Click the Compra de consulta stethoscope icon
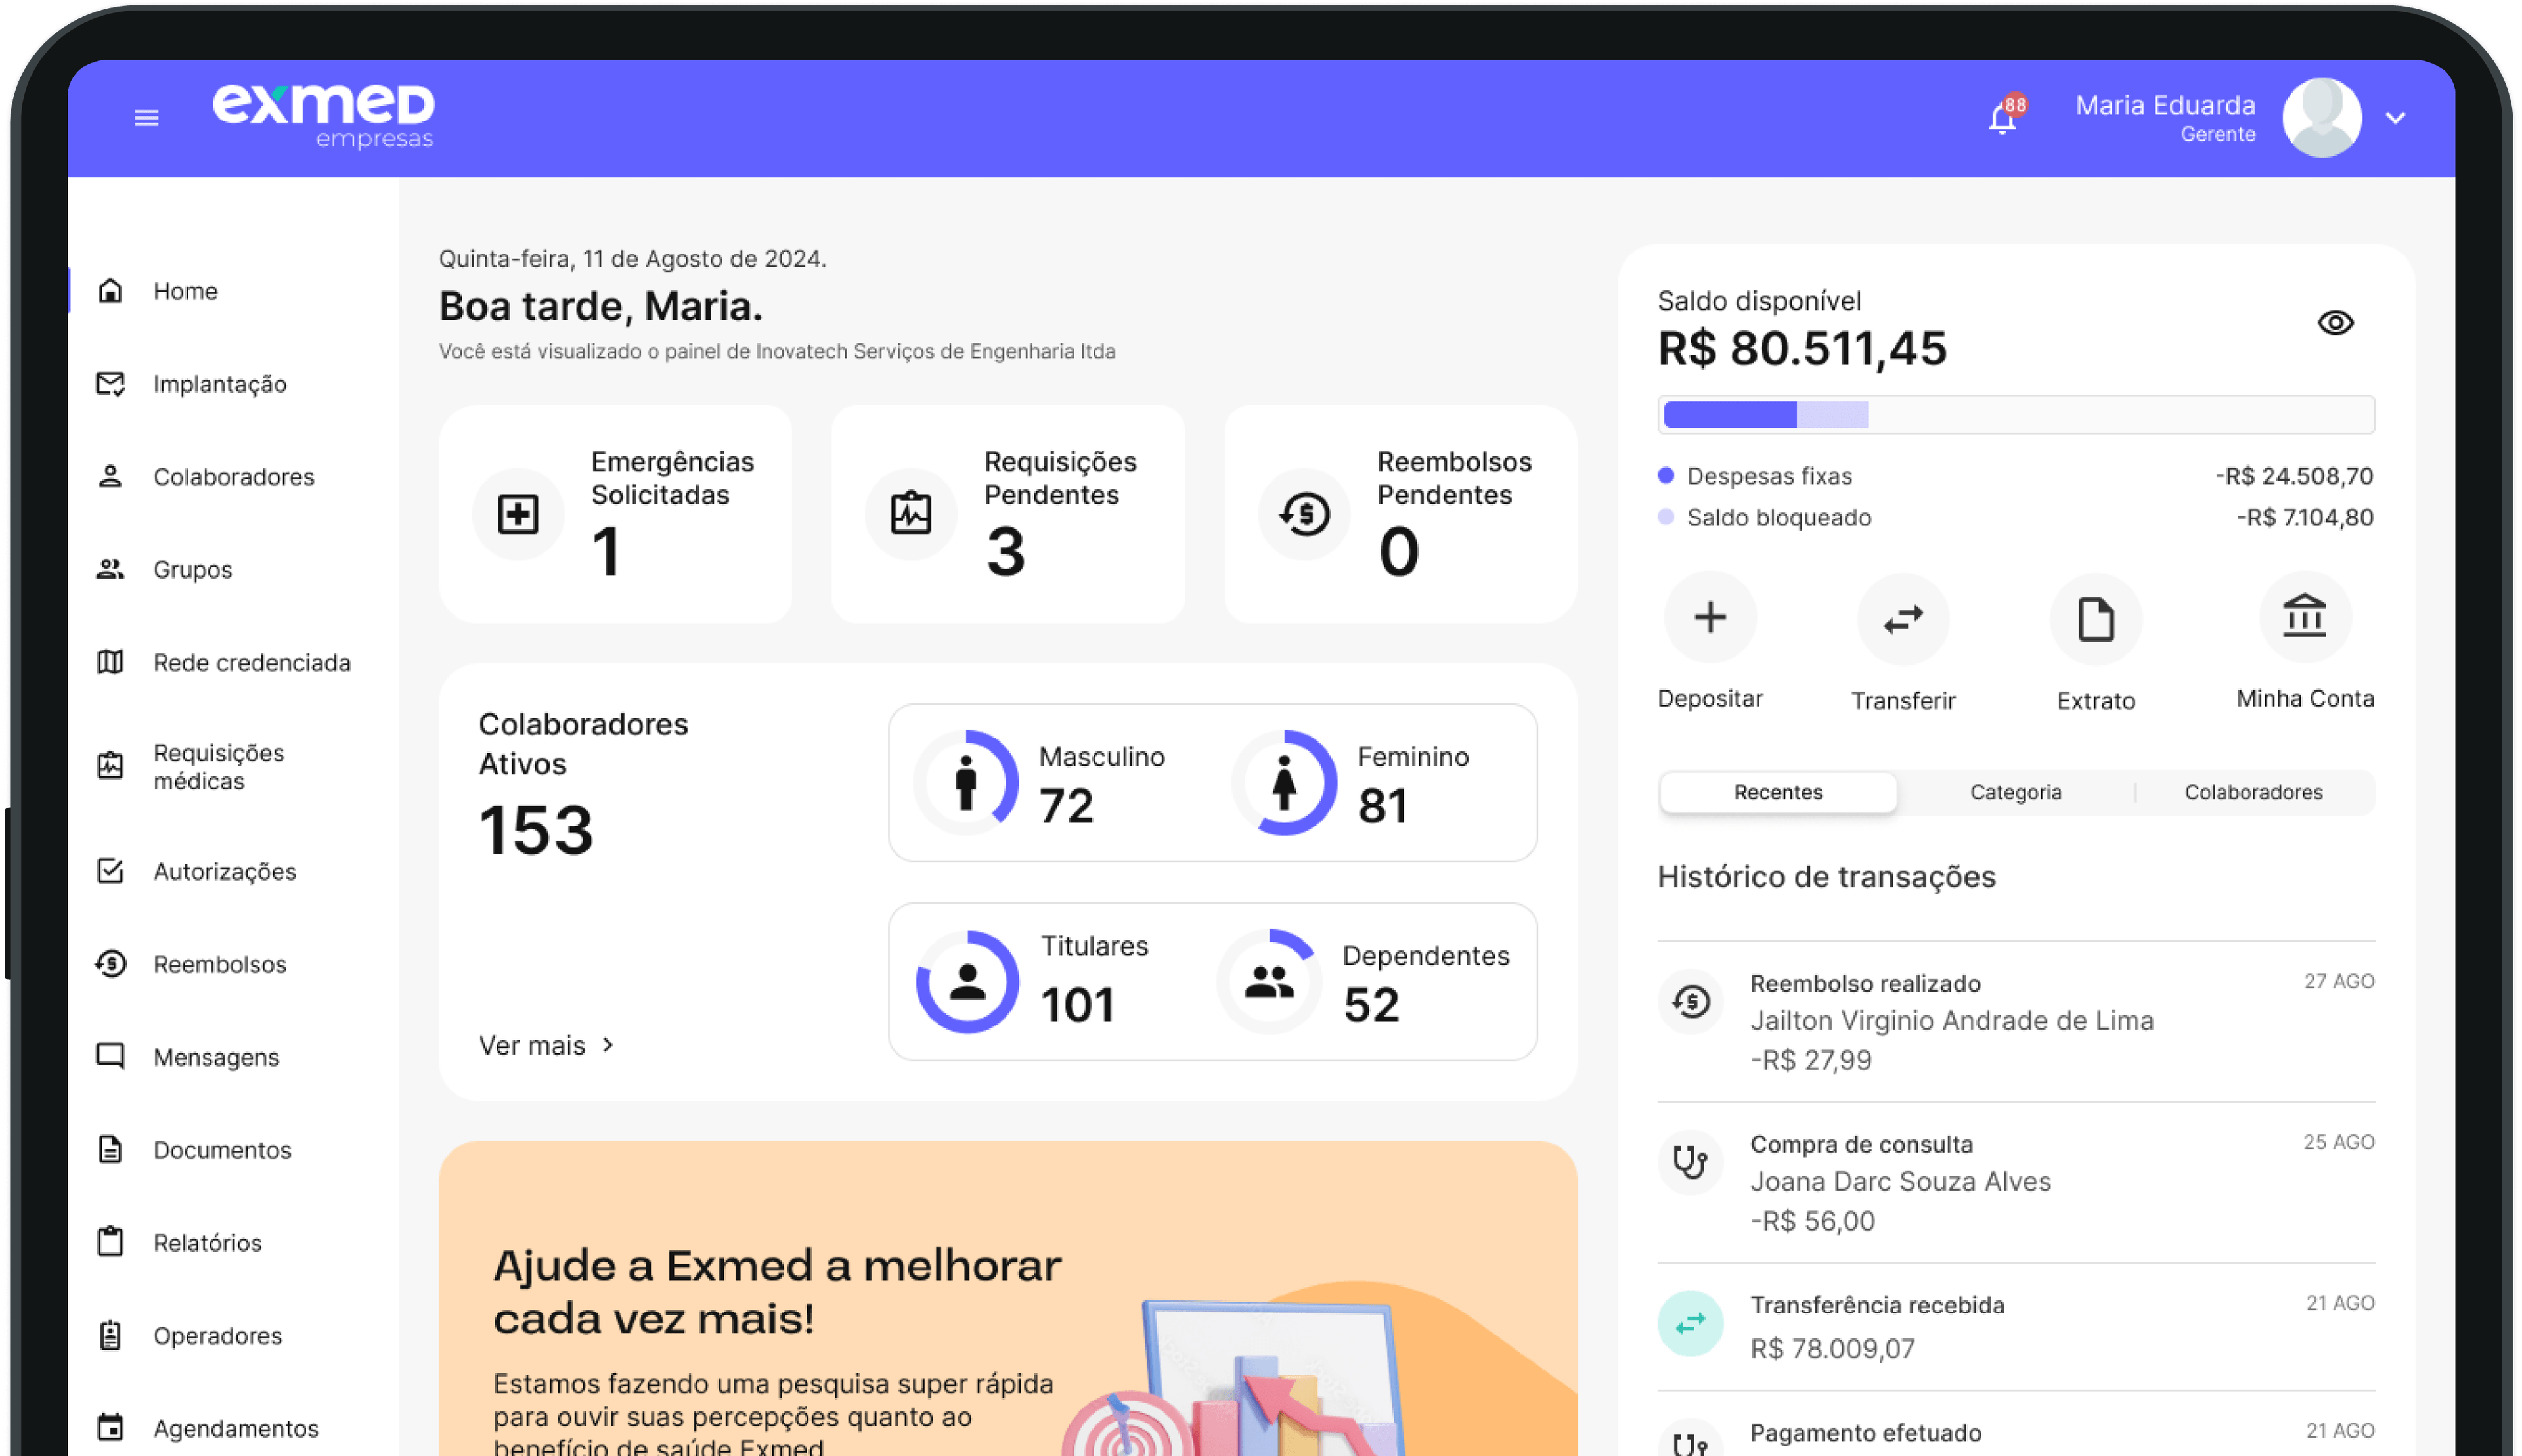This screenshot has height=1456, width=2522. point(1690,1162)
